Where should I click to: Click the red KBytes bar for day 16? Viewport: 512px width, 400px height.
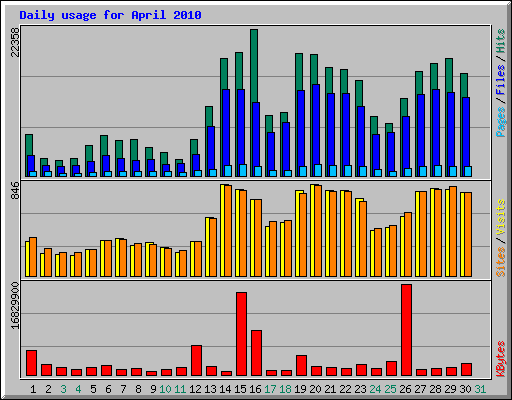256,353
